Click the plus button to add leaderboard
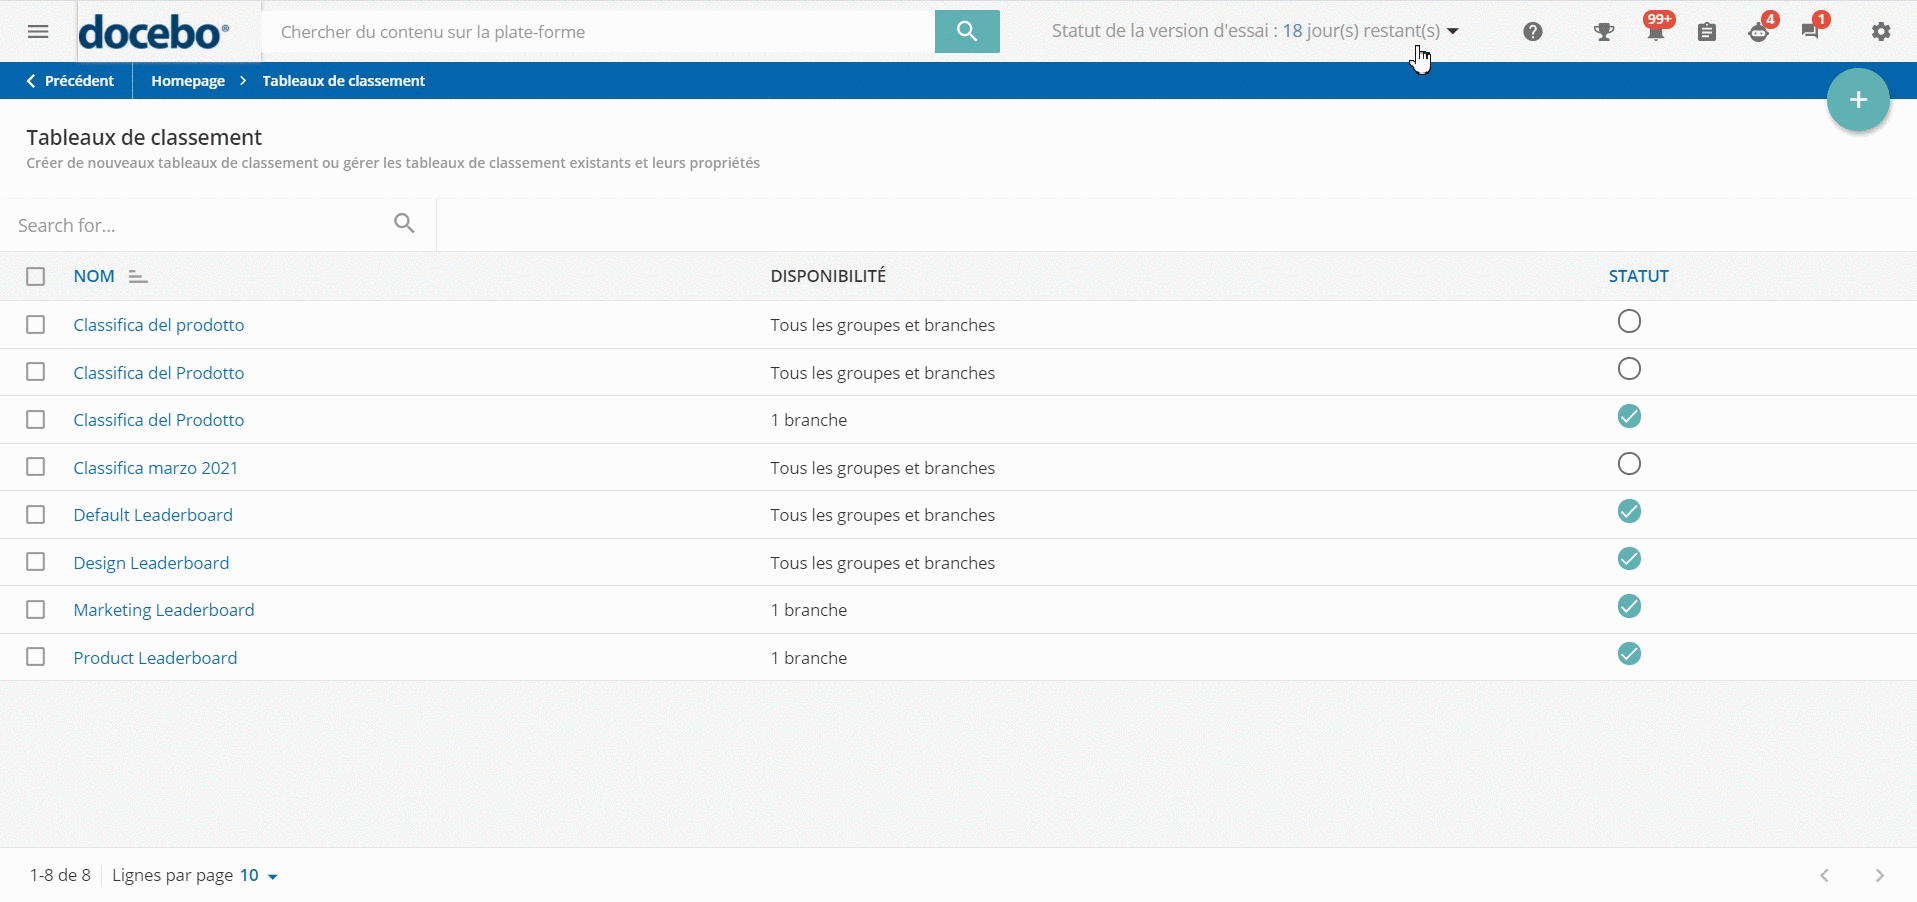 (1857, 100)
